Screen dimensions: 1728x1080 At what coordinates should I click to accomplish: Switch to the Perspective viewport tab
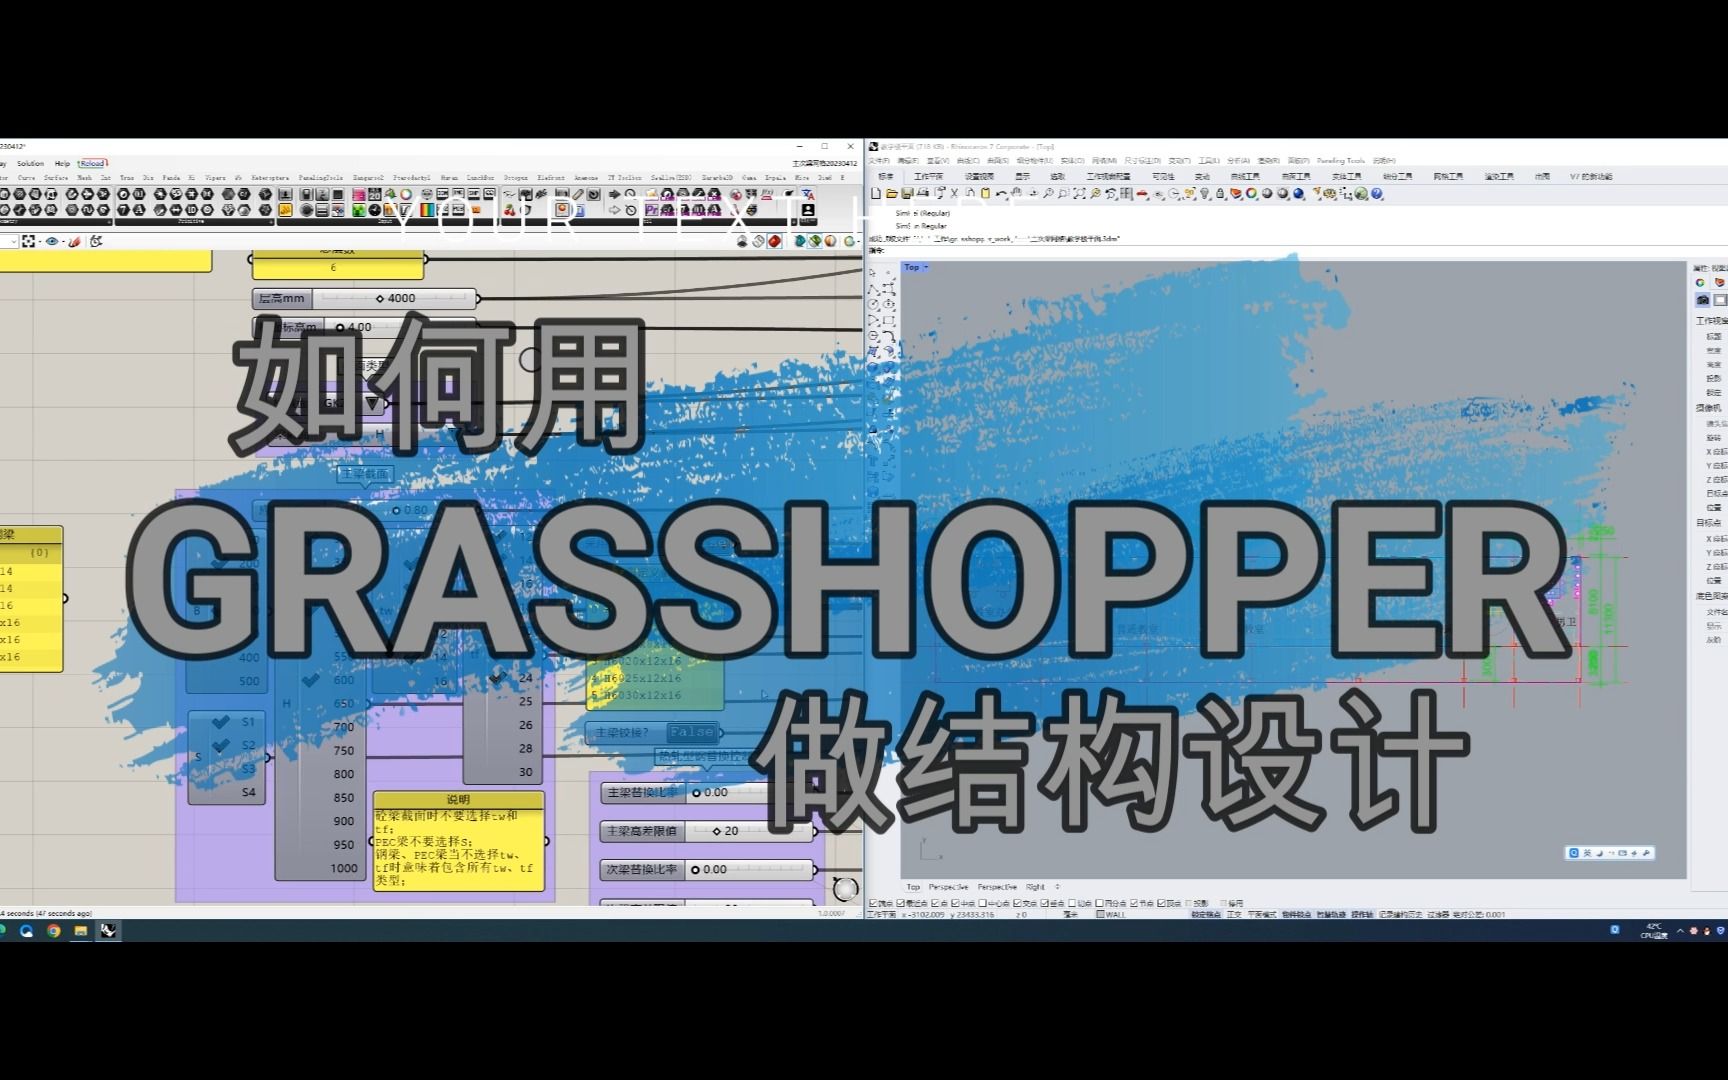(946, 887)
